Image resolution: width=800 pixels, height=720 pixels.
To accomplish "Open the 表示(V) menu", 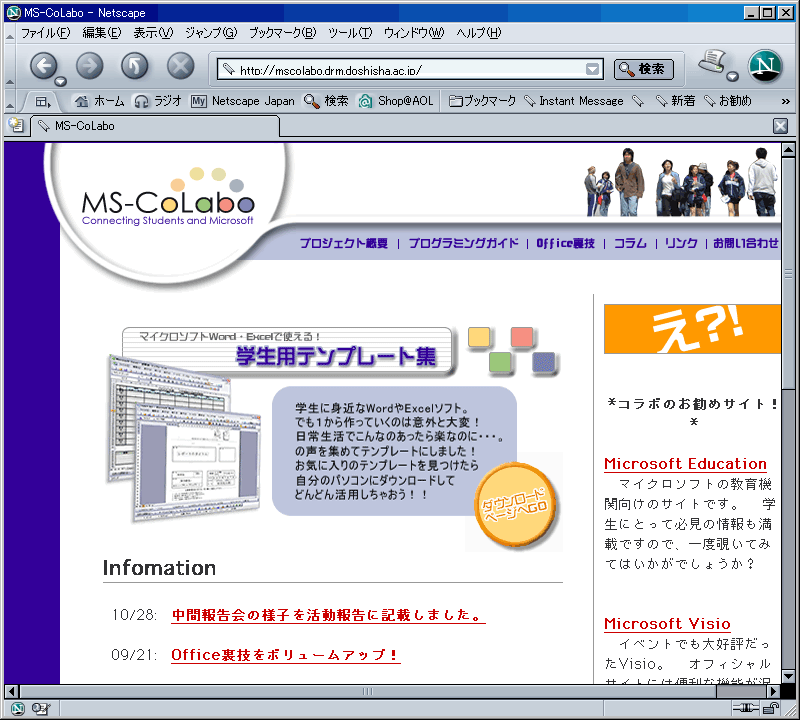I will point(153,33).
